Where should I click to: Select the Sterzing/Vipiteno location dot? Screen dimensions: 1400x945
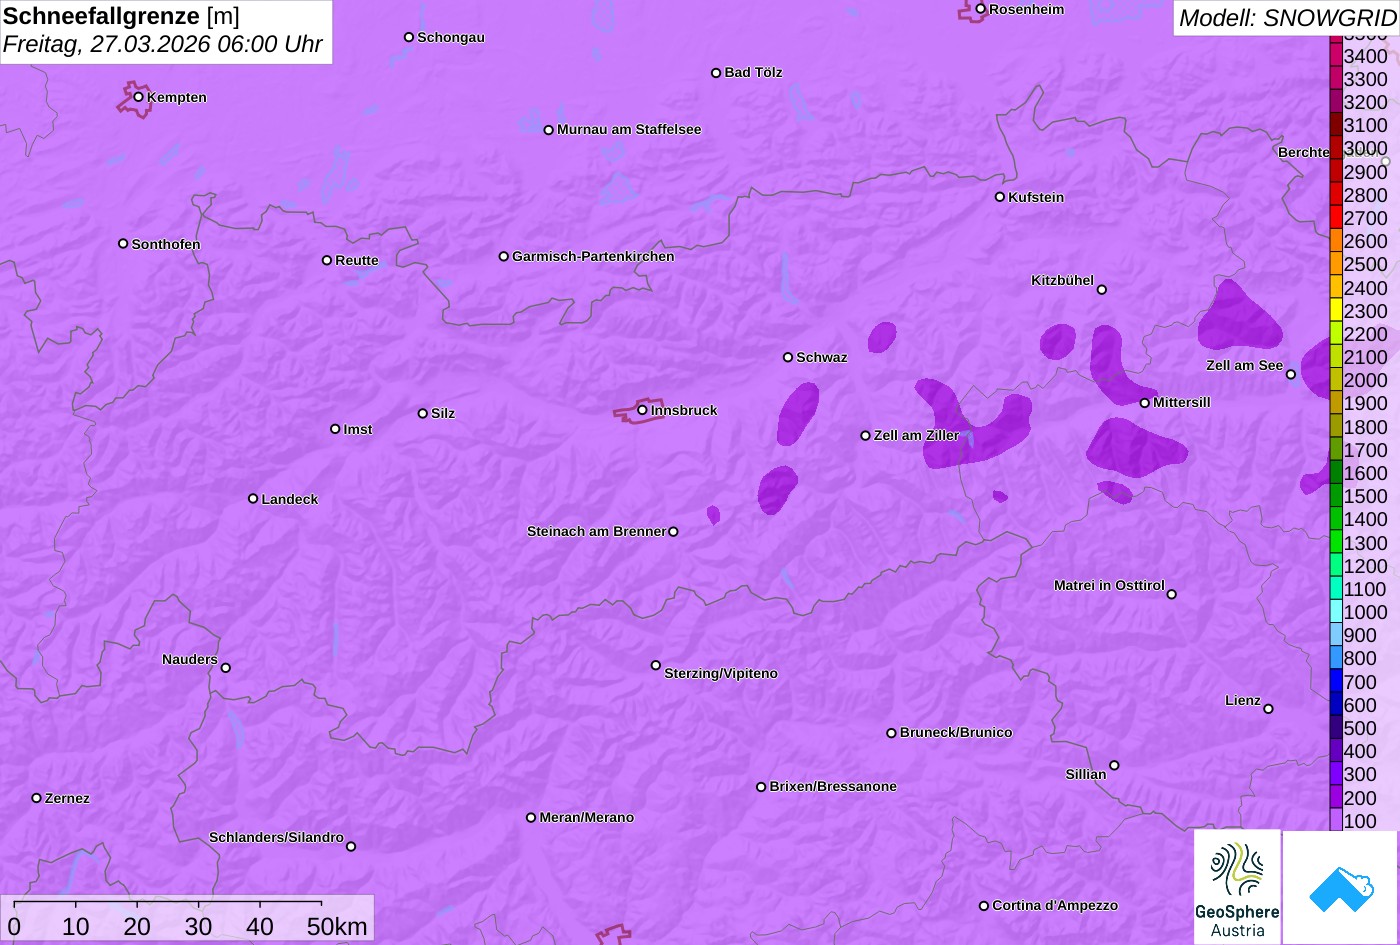[656, 665]
